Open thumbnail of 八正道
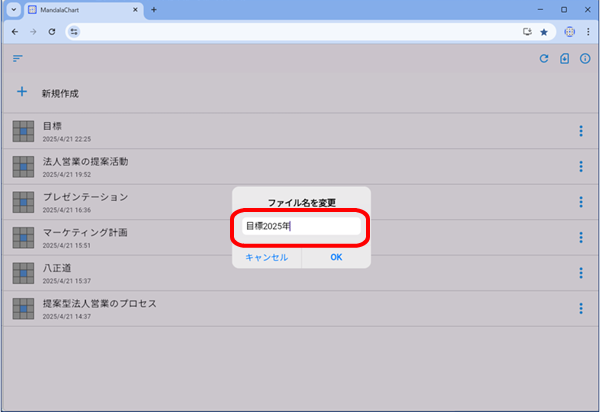Screen dimensions: 600x412 click(x=23, y=273)
